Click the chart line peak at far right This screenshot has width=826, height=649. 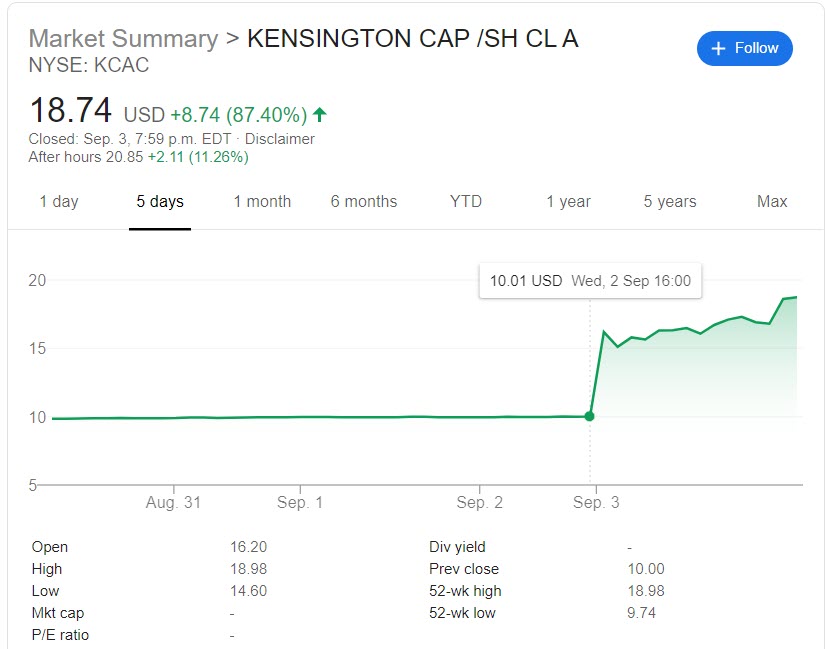click(x=796, y=297)
